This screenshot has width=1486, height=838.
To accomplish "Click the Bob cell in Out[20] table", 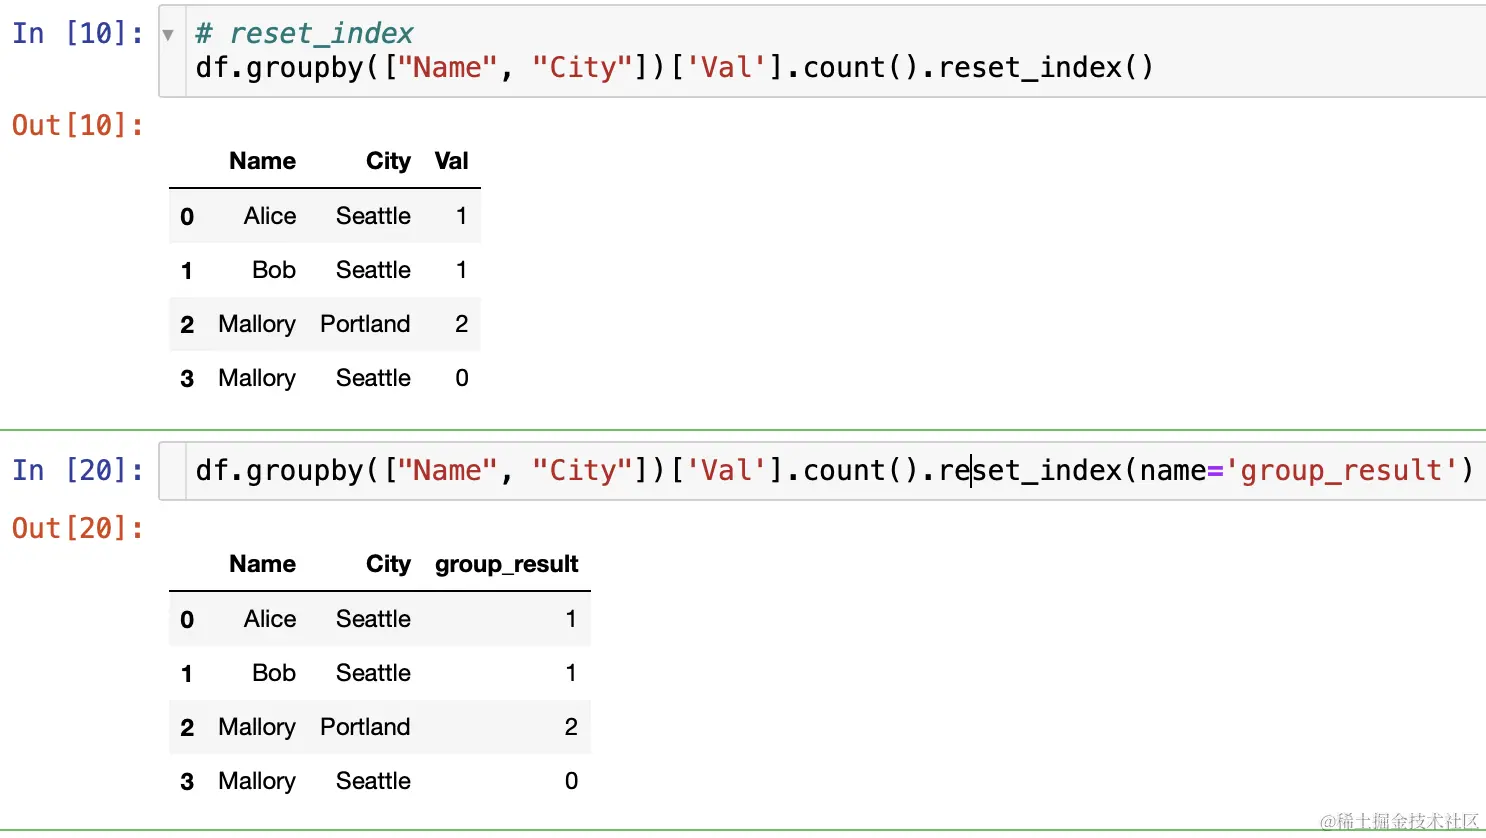I will click(273, 673).
